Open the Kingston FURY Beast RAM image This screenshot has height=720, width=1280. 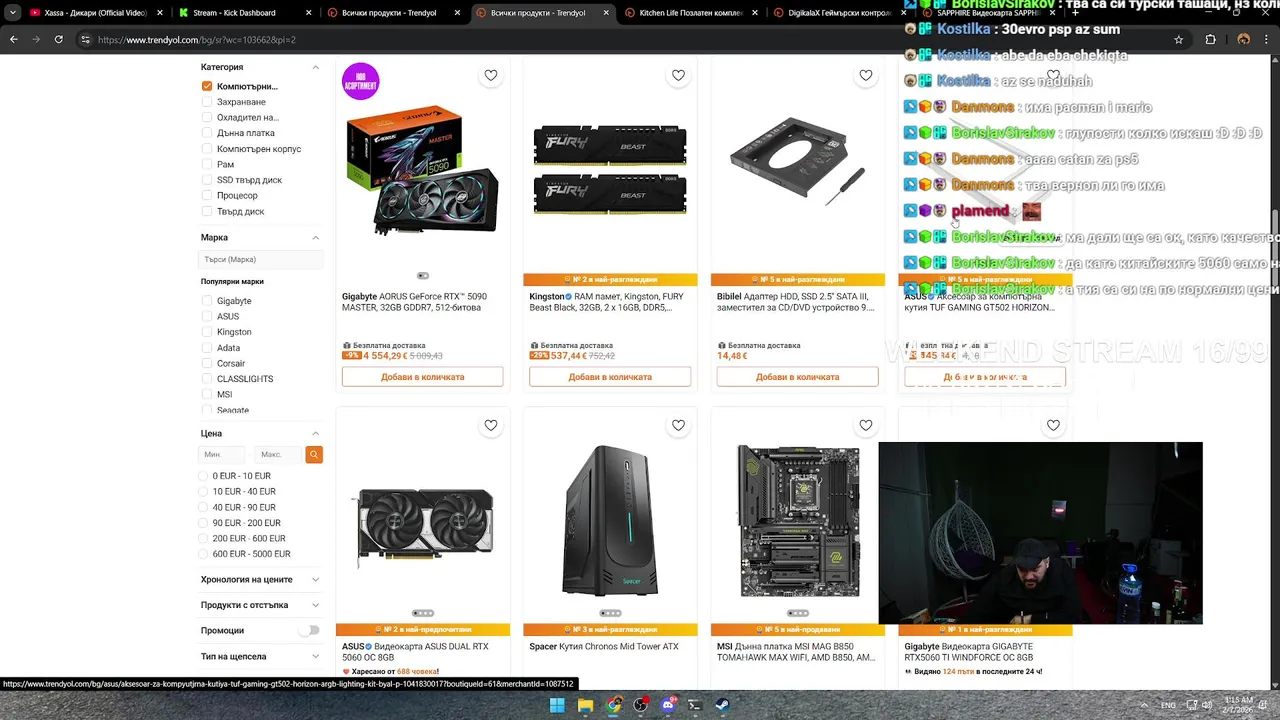point(610,171)
